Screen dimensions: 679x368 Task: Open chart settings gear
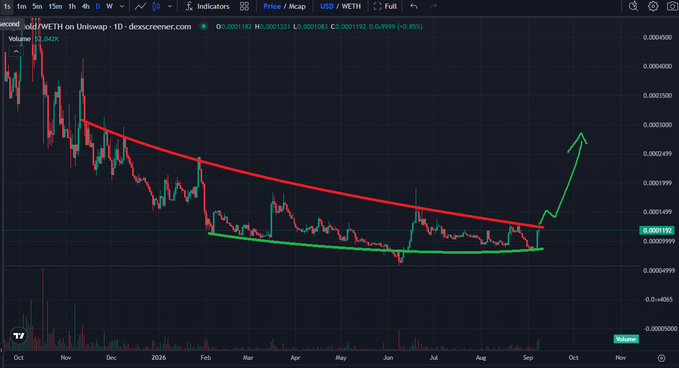pyautogui.click(x=653, y=6)
